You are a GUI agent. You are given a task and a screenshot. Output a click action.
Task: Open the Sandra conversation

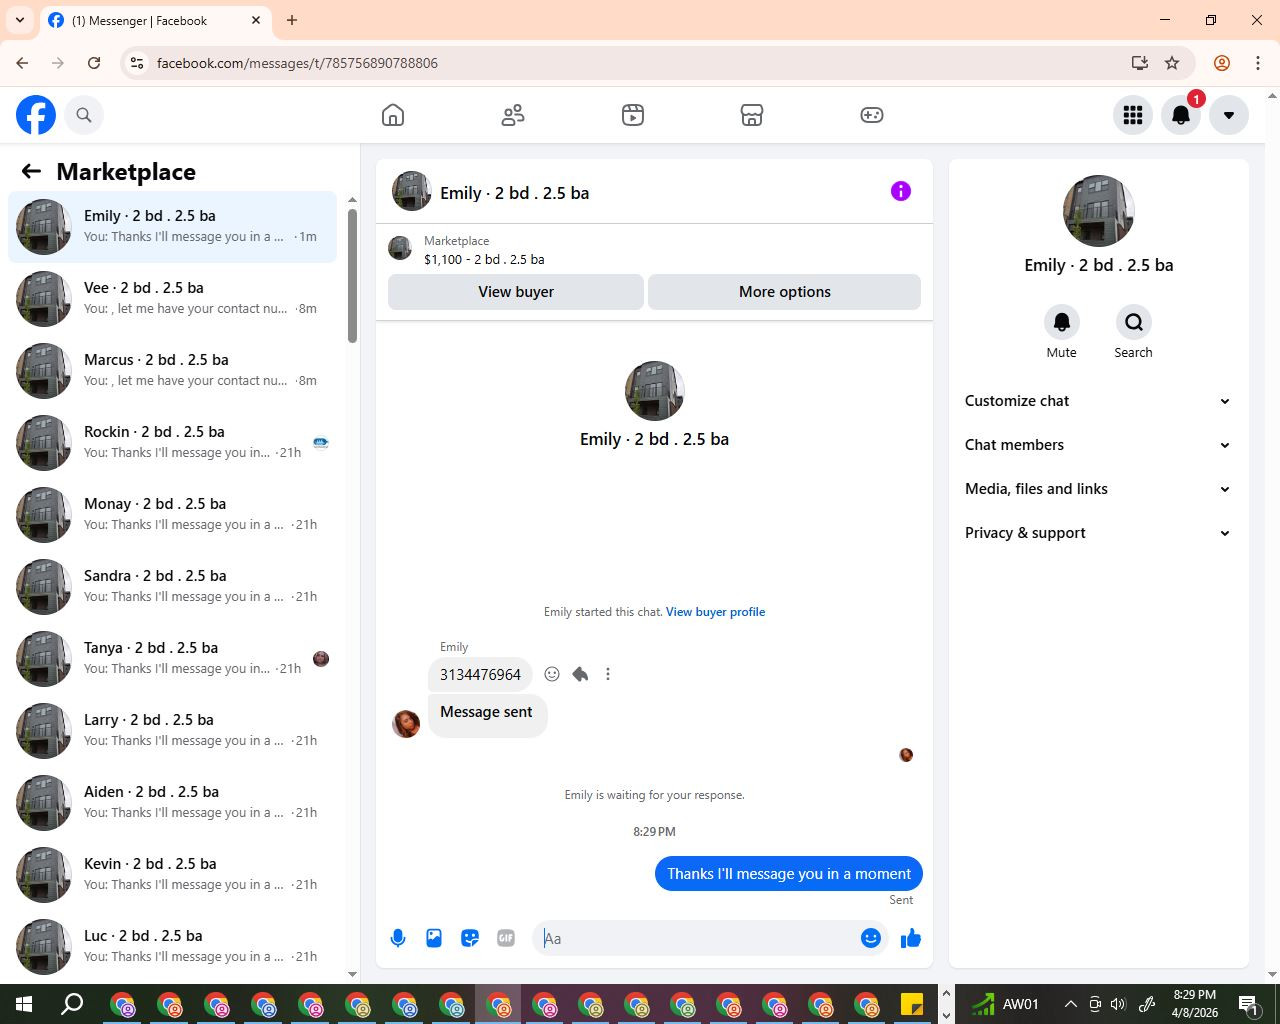(x=173, y=587)
